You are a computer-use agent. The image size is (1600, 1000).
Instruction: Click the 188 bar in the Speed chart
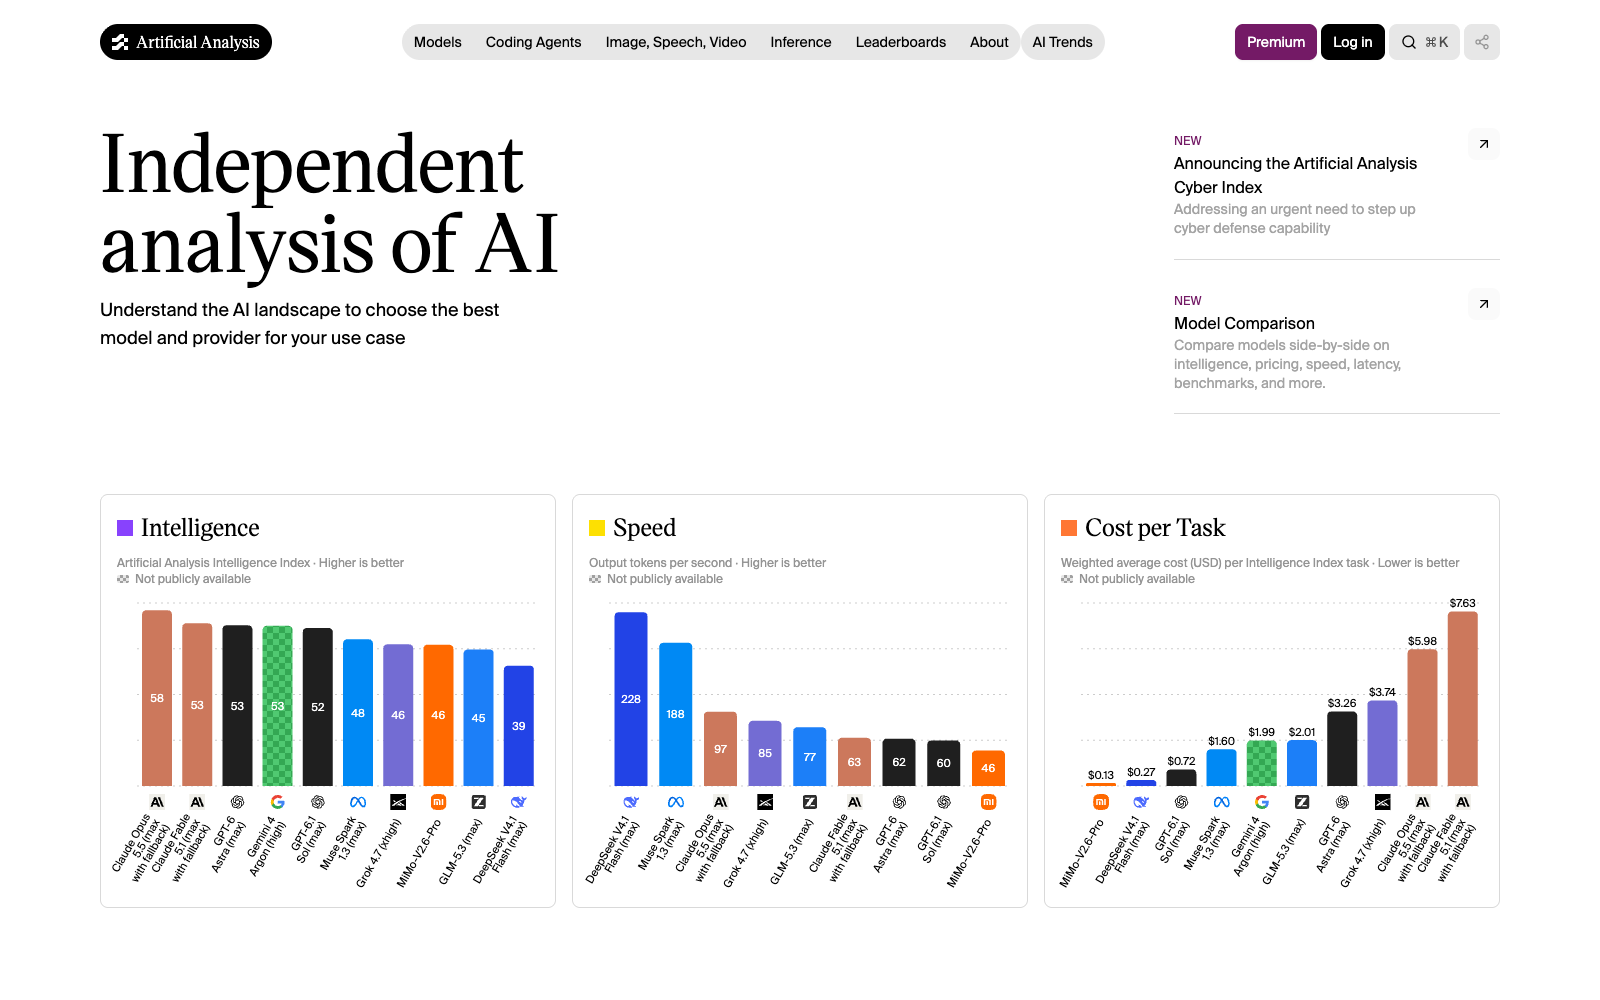676,714
